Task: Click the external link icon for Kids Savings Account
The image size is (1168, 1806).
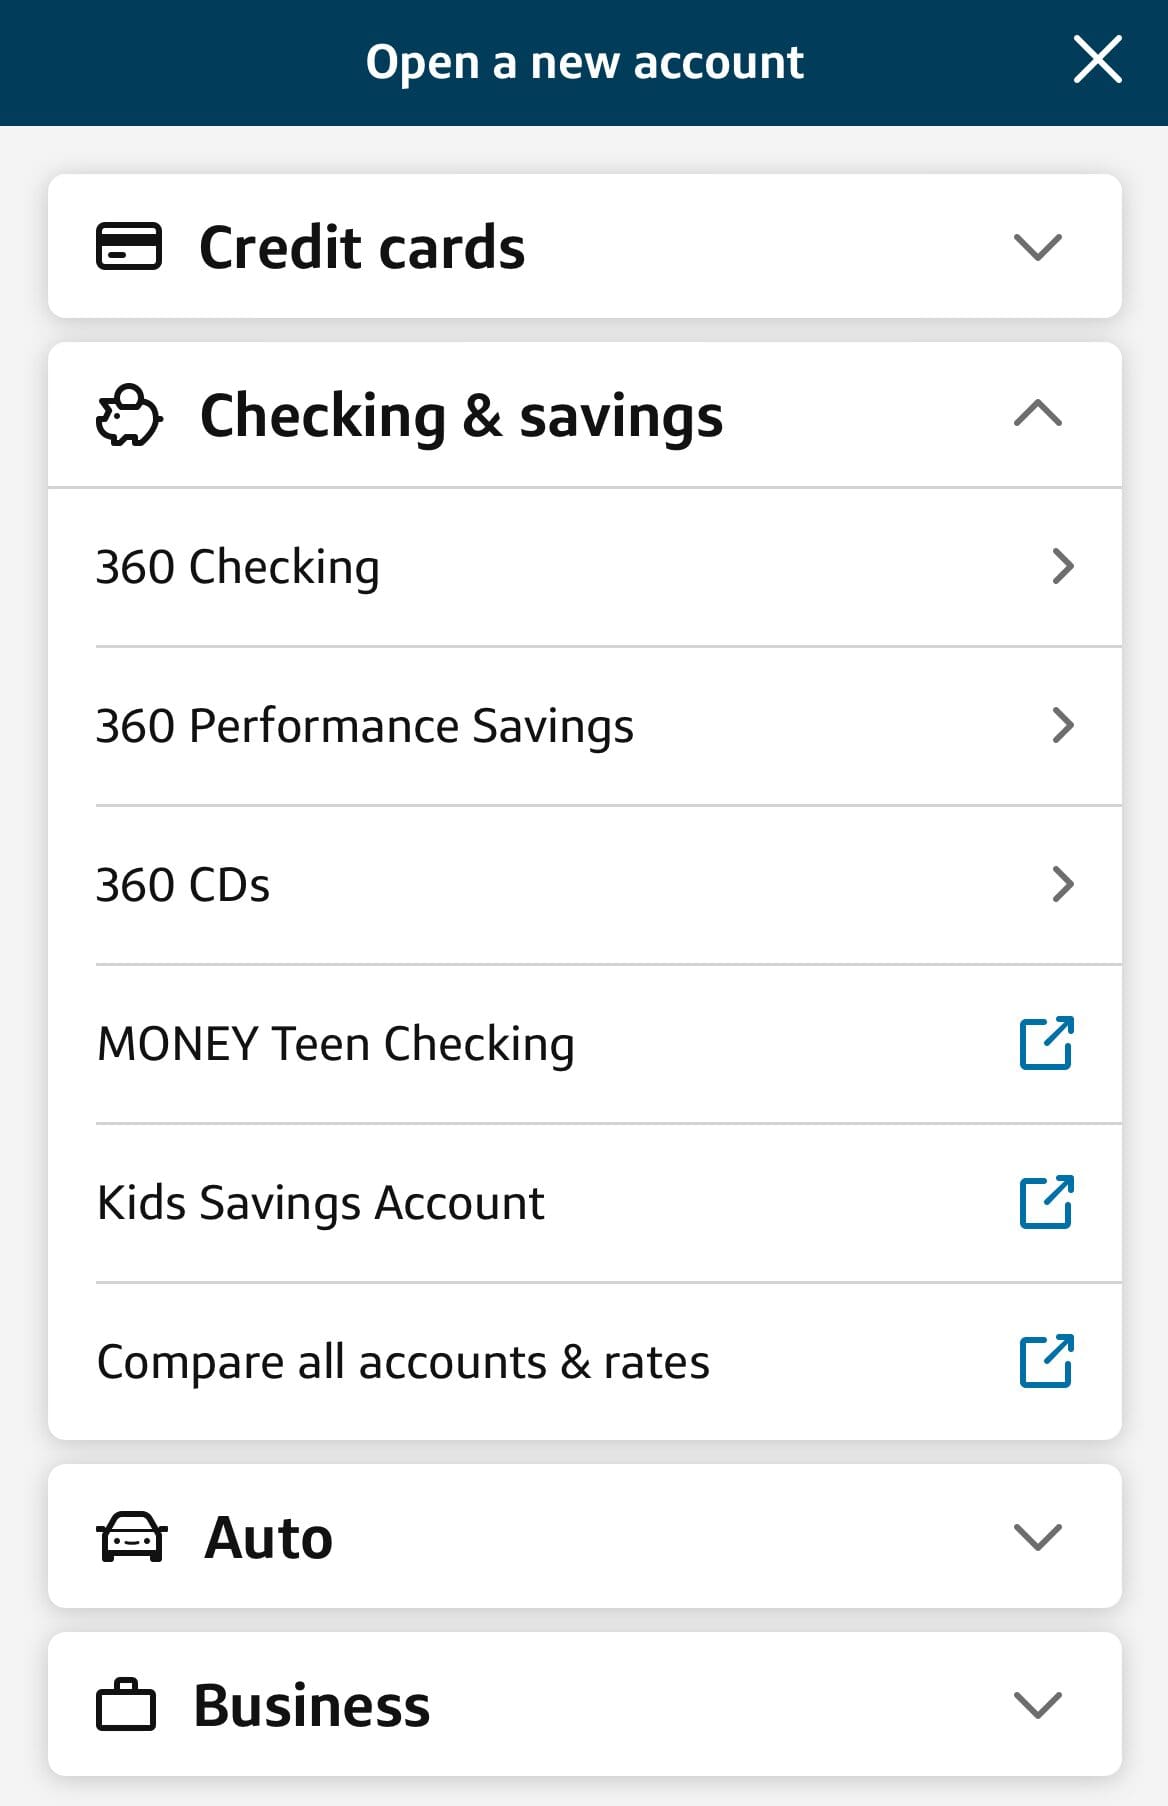Action: 1046,1203
